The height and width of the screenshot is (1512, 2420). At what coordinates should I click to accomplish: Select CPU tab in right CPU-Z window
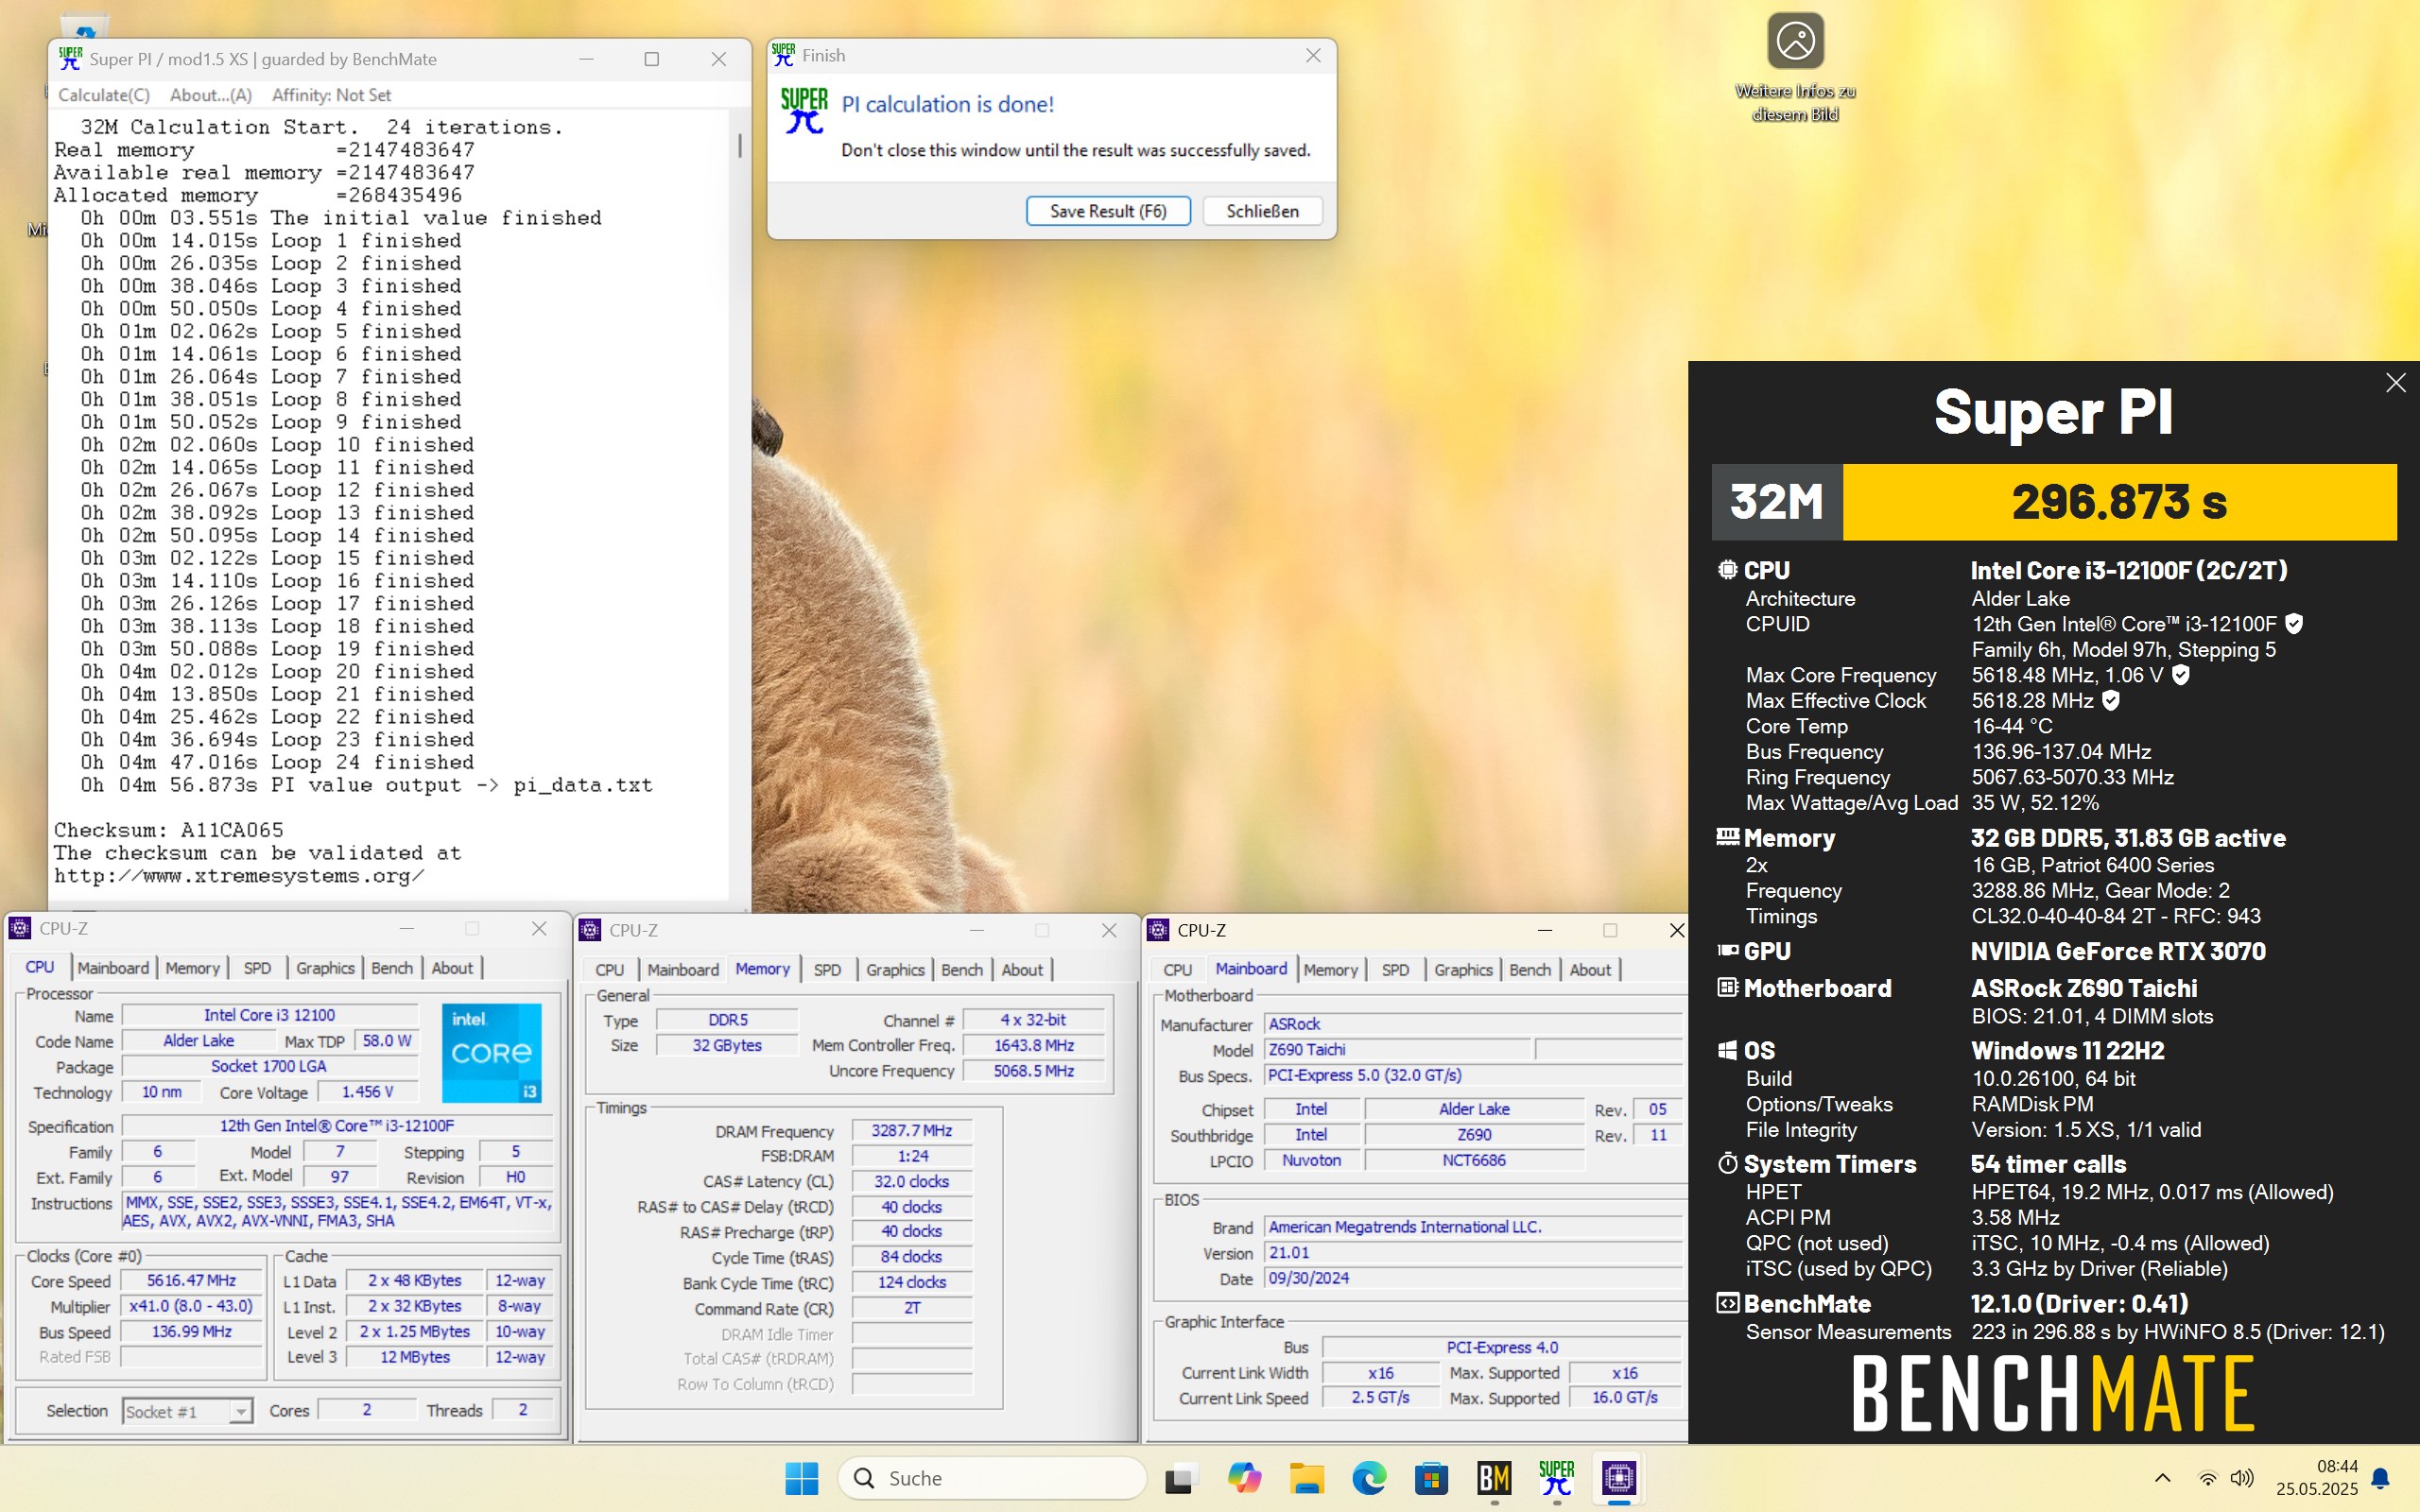click(1177, 970)
